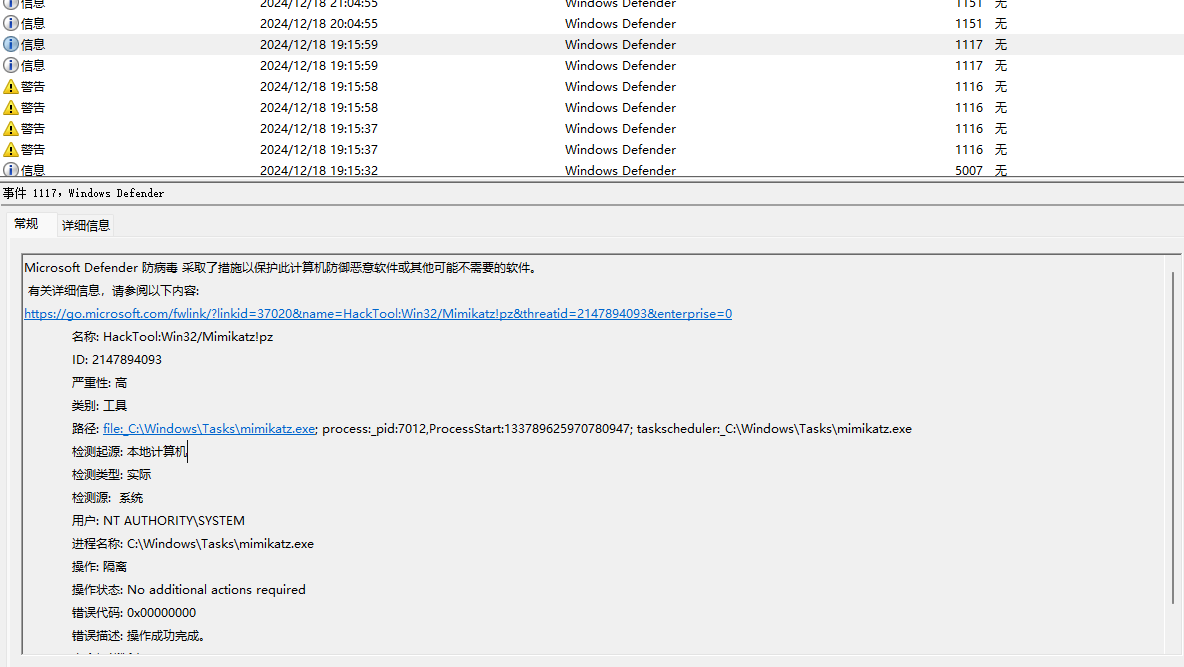Open the 详细信息 tab
Viewport: 1184px width, 667px height.
tap(86, 225)
